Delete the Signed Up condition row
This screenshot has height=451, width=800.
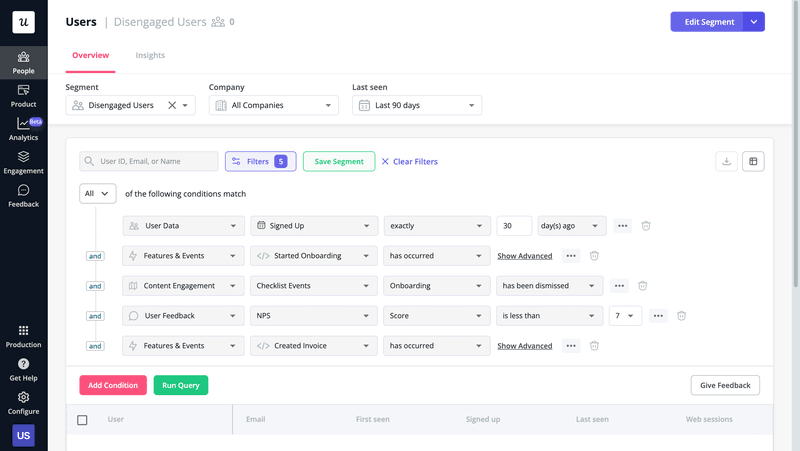tap(646, 226)
